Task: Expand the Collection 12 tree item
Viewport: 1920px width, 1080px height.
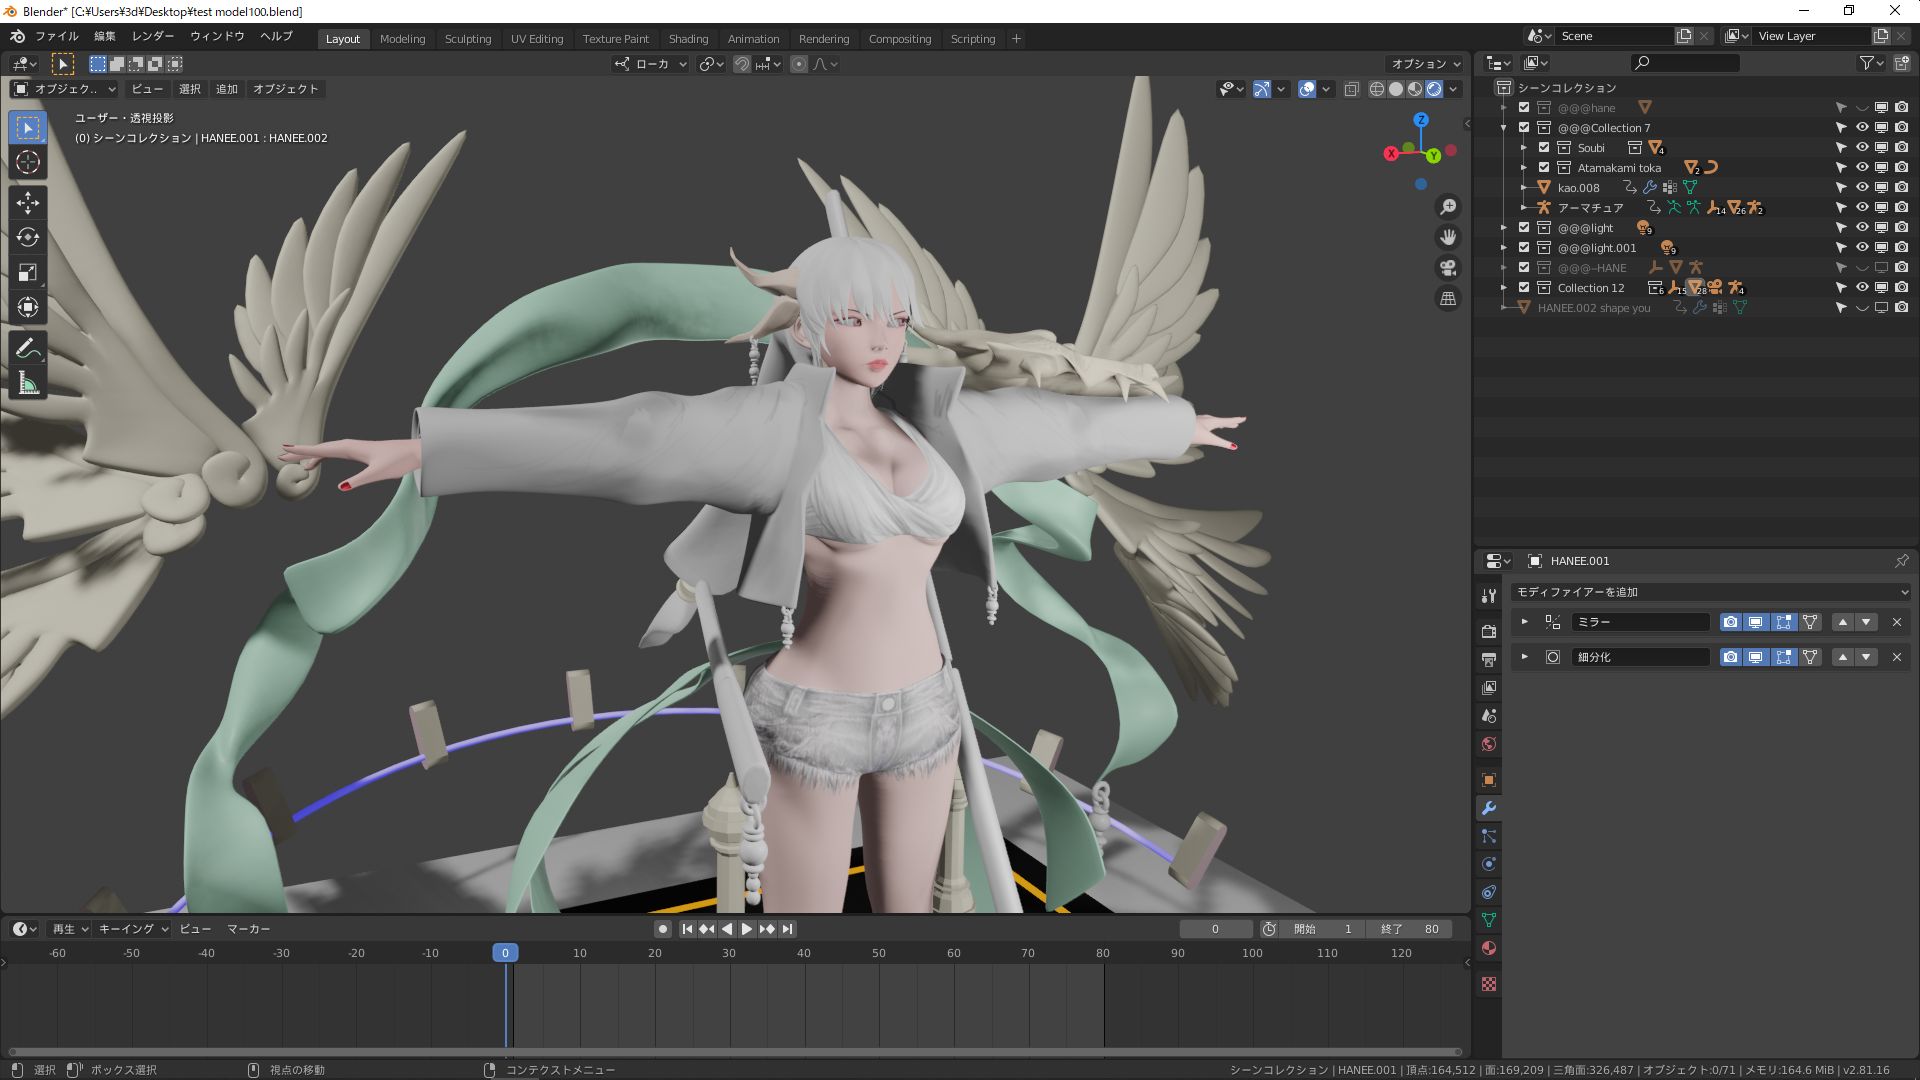Action: pos(1504,287)
